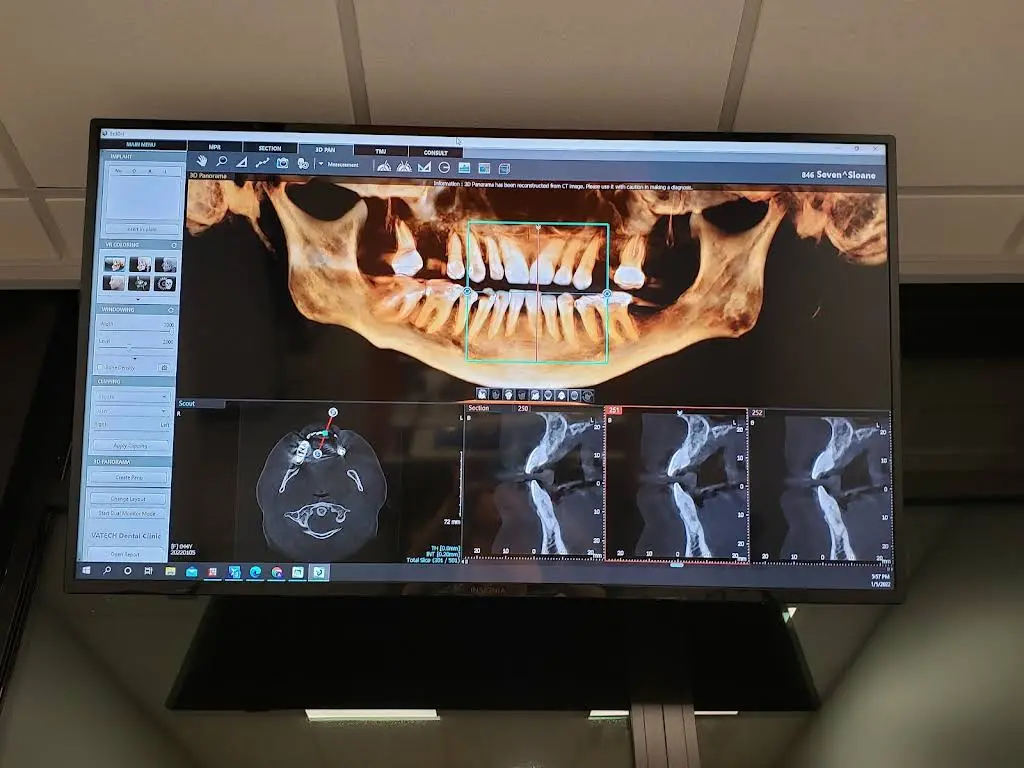Open the first Clipping dropdown
This screenshot has height=768, width=1024.
click(x=133, y=396)
